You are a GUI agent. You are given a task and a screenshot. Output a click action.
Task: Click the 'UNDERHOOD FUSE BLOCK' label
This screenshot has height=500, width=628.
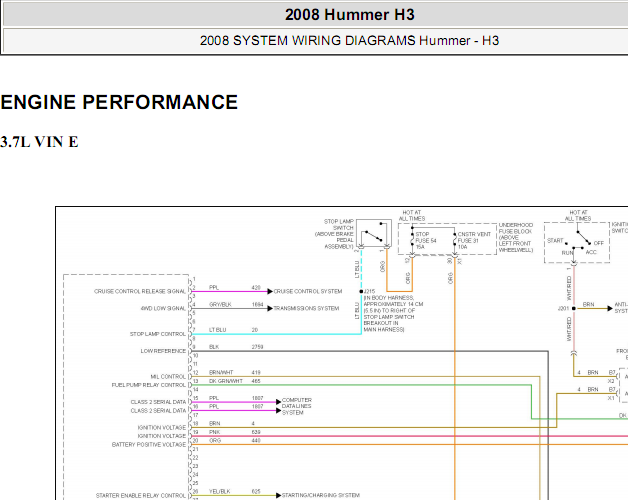click(516, 238)
